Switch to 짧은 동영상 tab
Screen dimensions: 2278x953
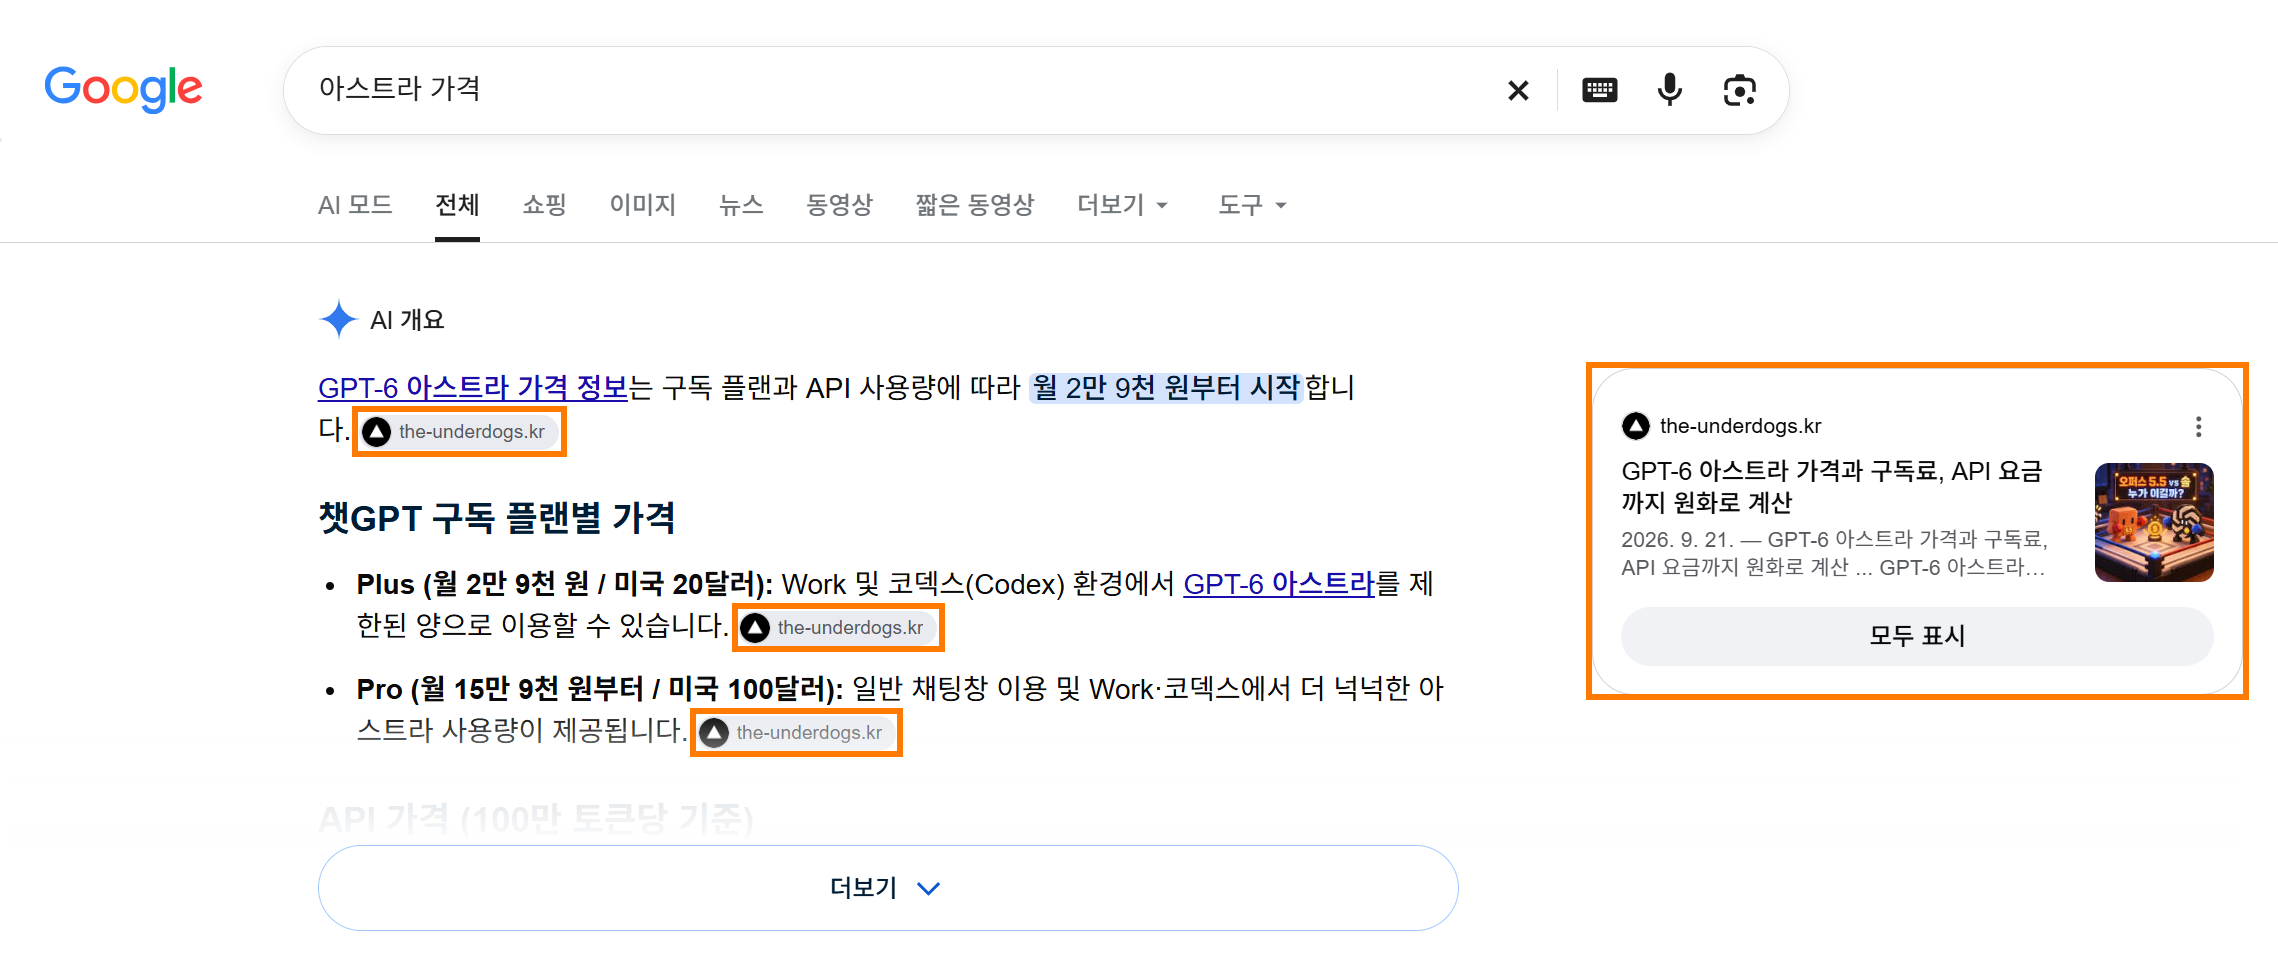974,205
